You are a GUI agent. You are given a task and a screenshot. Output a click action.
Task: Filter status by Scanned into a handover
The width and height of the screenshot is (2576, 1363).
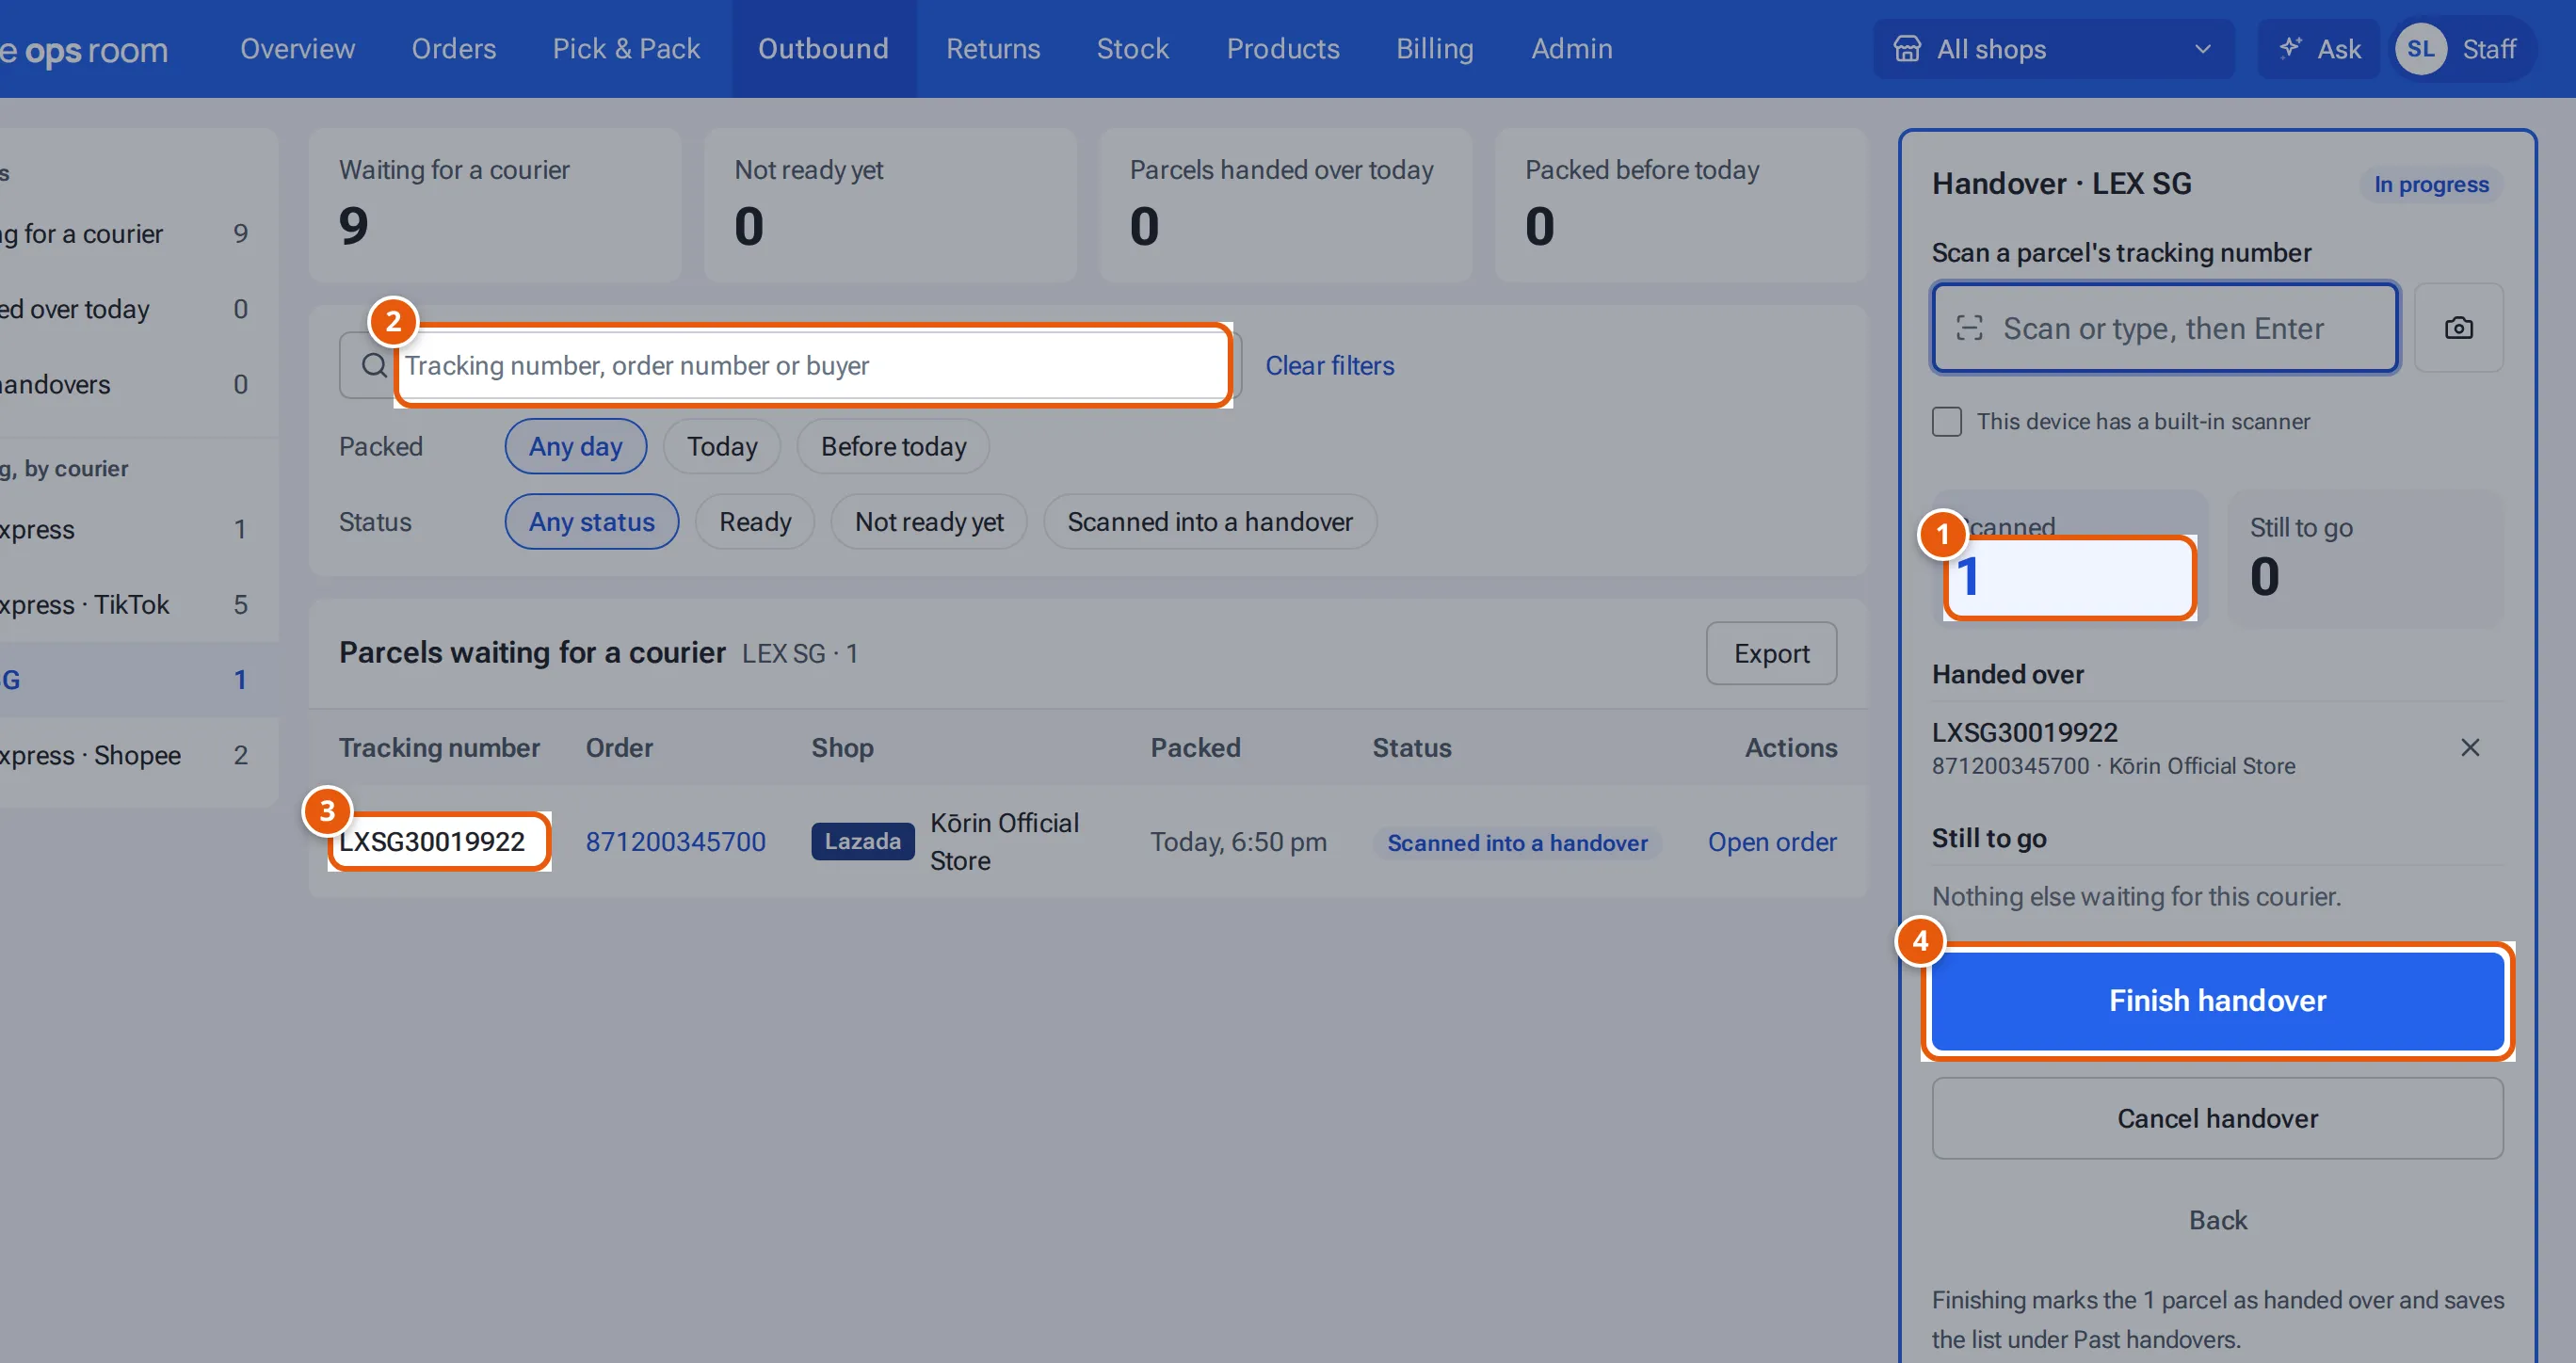pyautogui.click(x=1209, y=521)
